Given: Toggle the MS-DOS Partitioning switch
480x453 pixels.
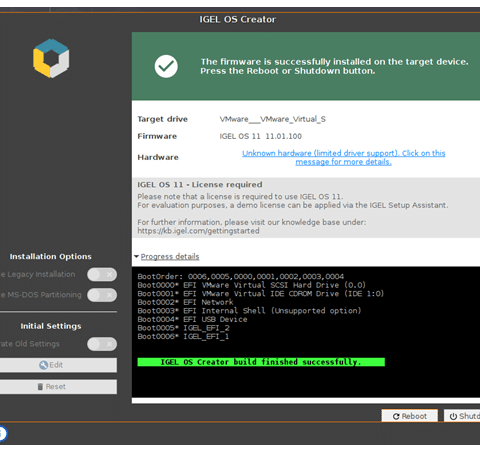Looking at the screenshot, I should click(x=102, y=295).
